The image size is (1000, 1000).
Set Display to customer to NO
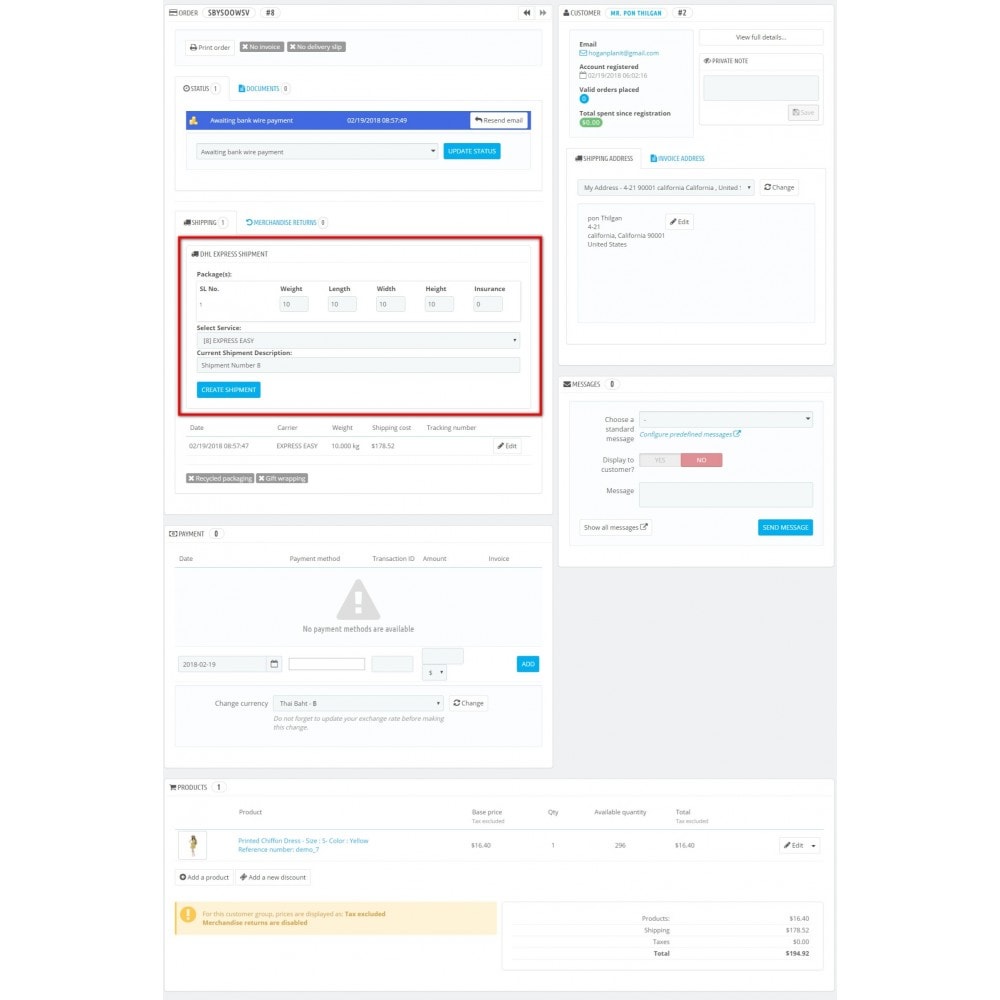(x=701, y=460)
